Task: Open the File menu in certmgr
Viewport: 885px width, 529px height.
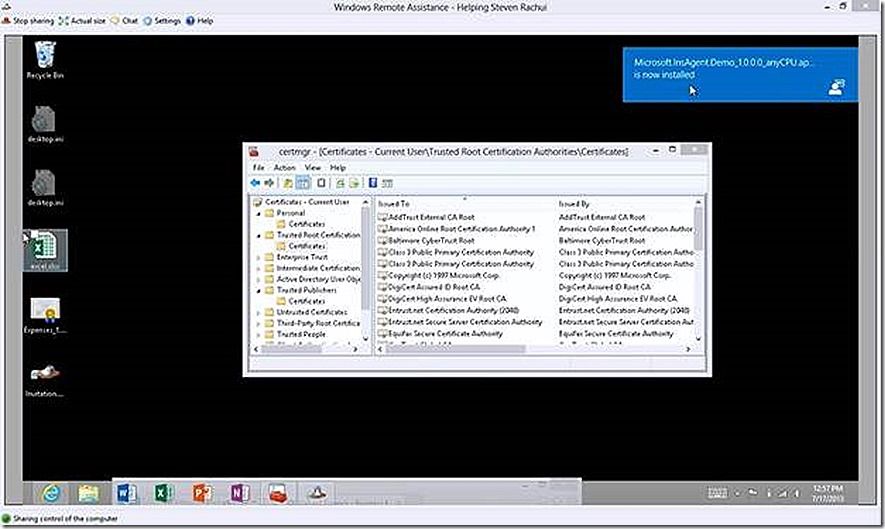Action: [259, 168]
